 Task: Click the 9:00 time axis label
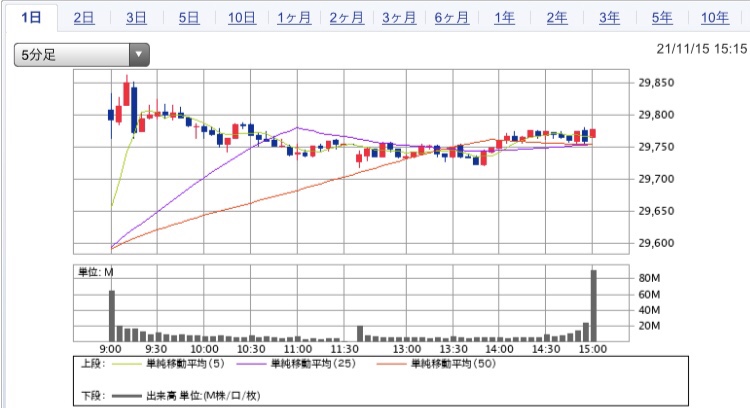click(x=110, y=349)
